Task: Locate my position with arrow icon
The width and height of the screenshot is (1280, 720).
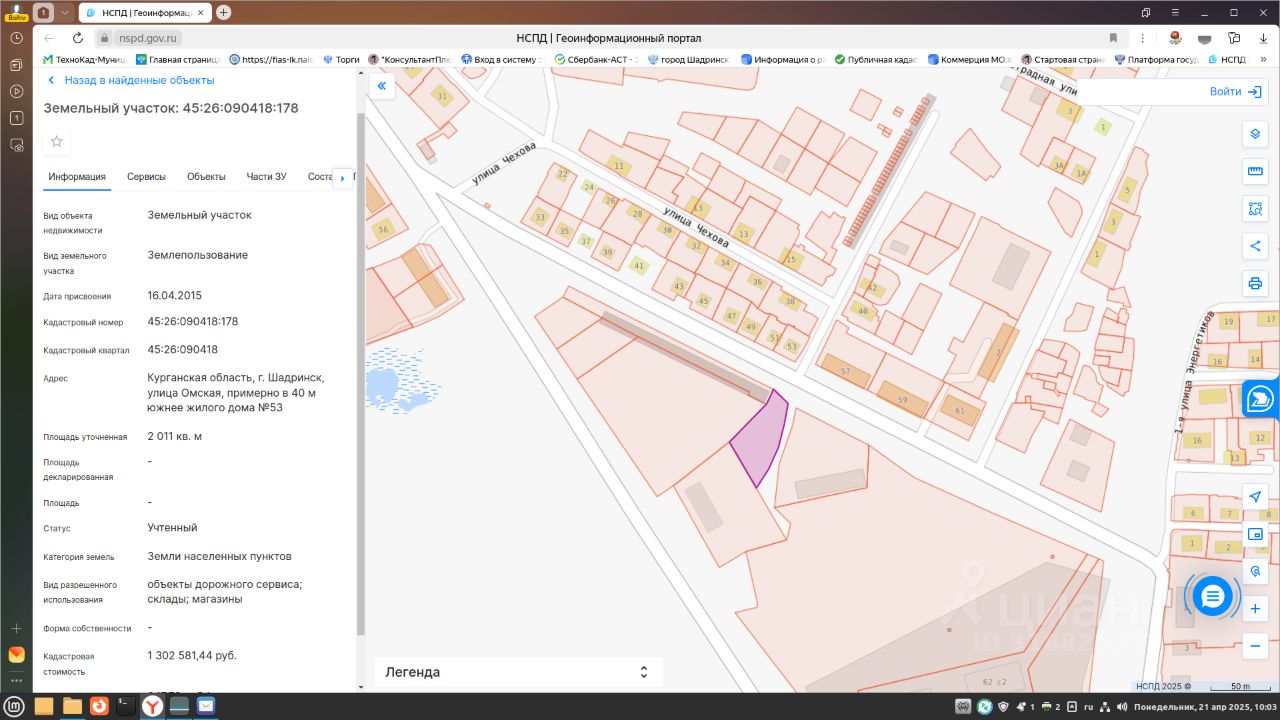Action: [1255, 497]
